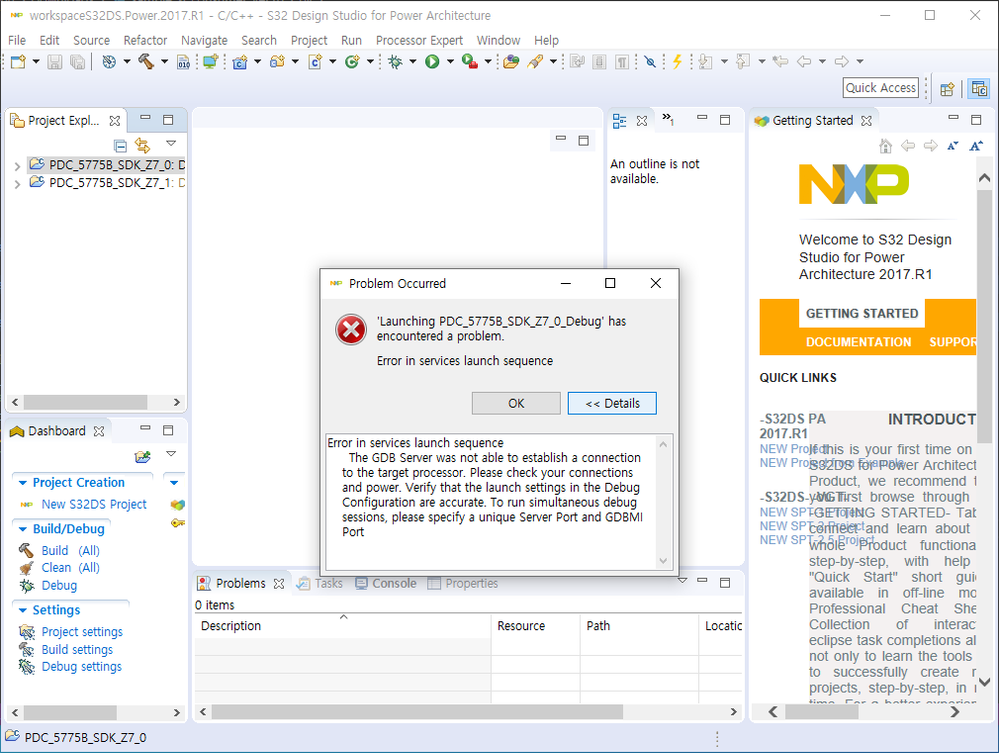Click OK in the Problem Occurred dialog
The width and height of the screenshot is (999, 753).
coord(516,403)
